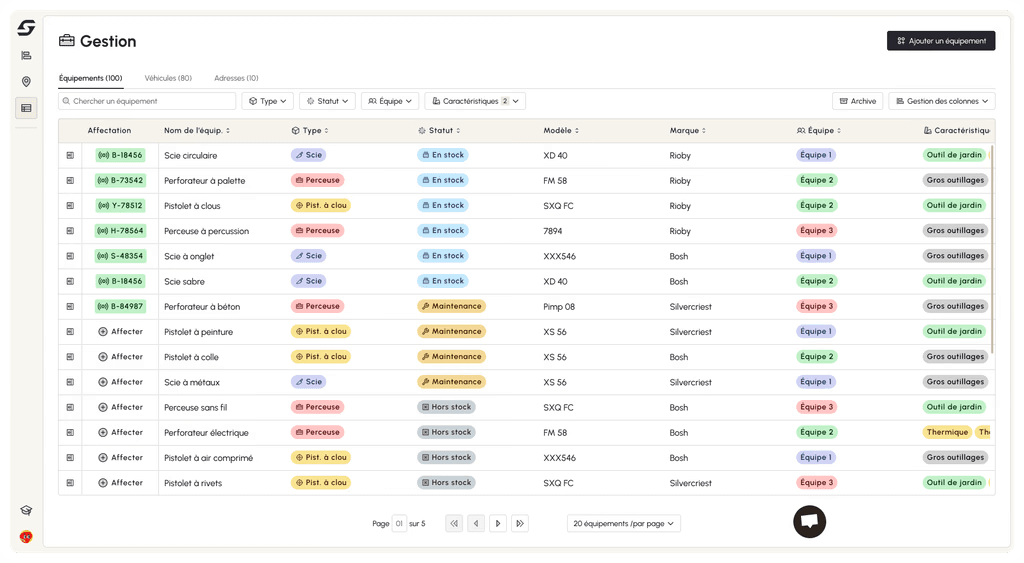Click the page number input field
Image resolution: width=1024 pixels, height=563 pixels.
(x=399, y=523)
